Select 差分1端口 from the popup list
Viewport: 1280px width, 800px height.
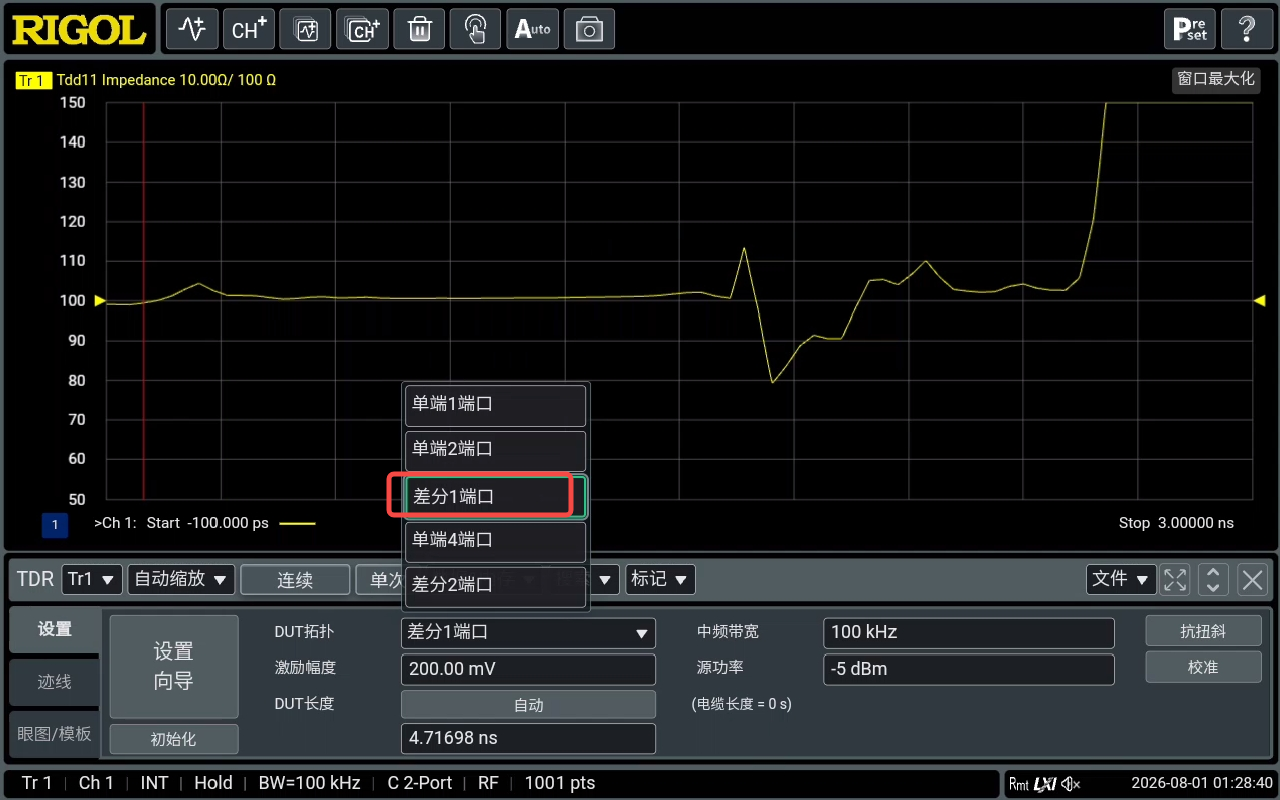[x=496, y=496]
